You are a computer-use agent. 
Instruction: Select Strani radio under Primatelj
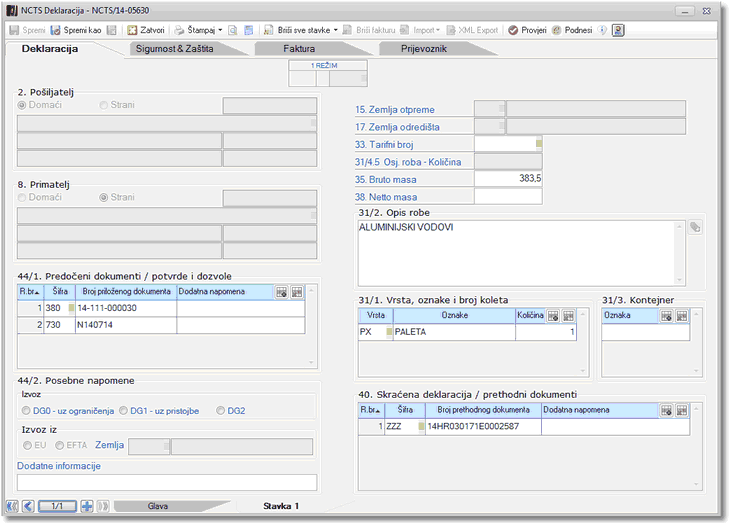[103, 198]
